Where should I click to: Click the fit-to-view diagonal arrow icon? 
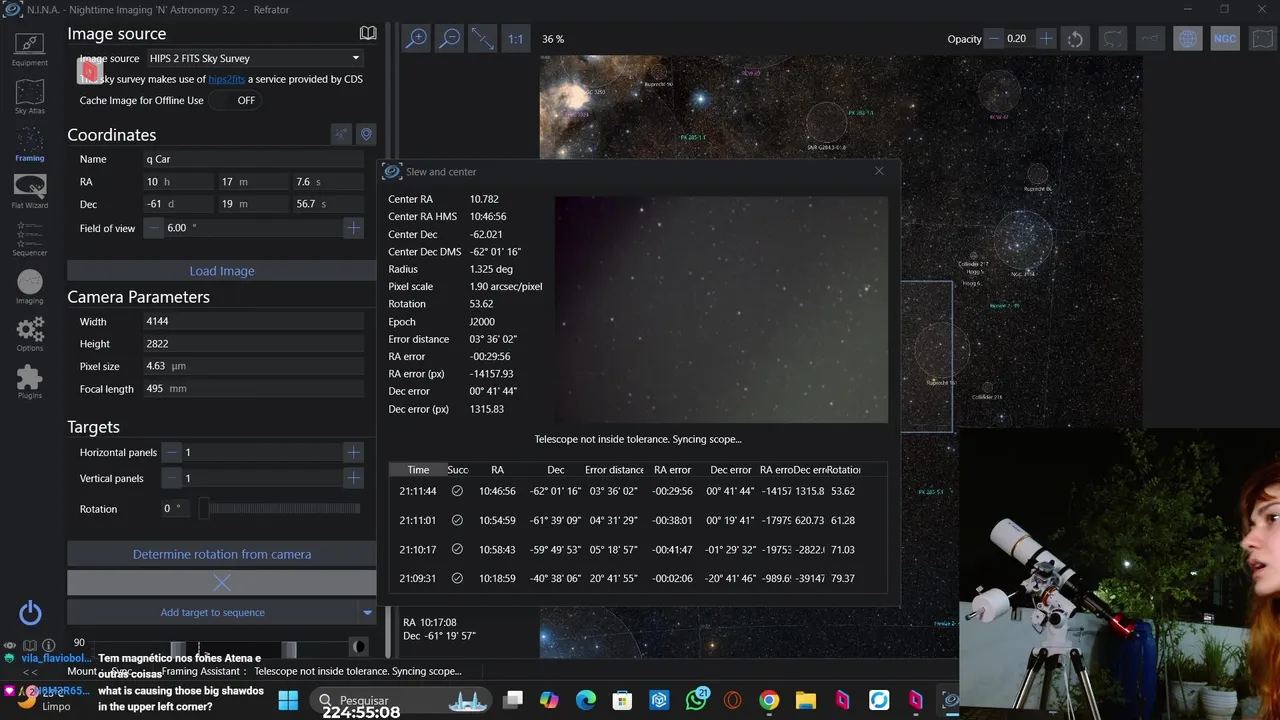tap(483, 39)
